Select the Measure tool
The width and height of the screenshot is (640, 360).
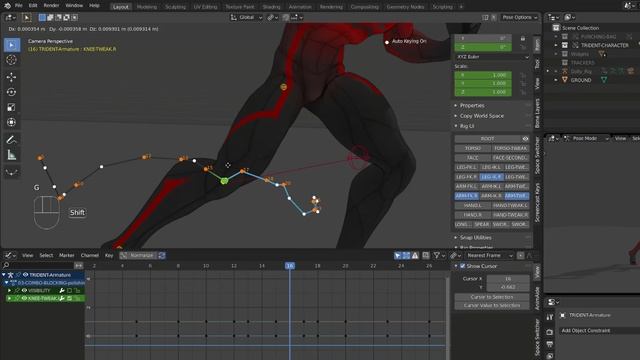point(11,155)
